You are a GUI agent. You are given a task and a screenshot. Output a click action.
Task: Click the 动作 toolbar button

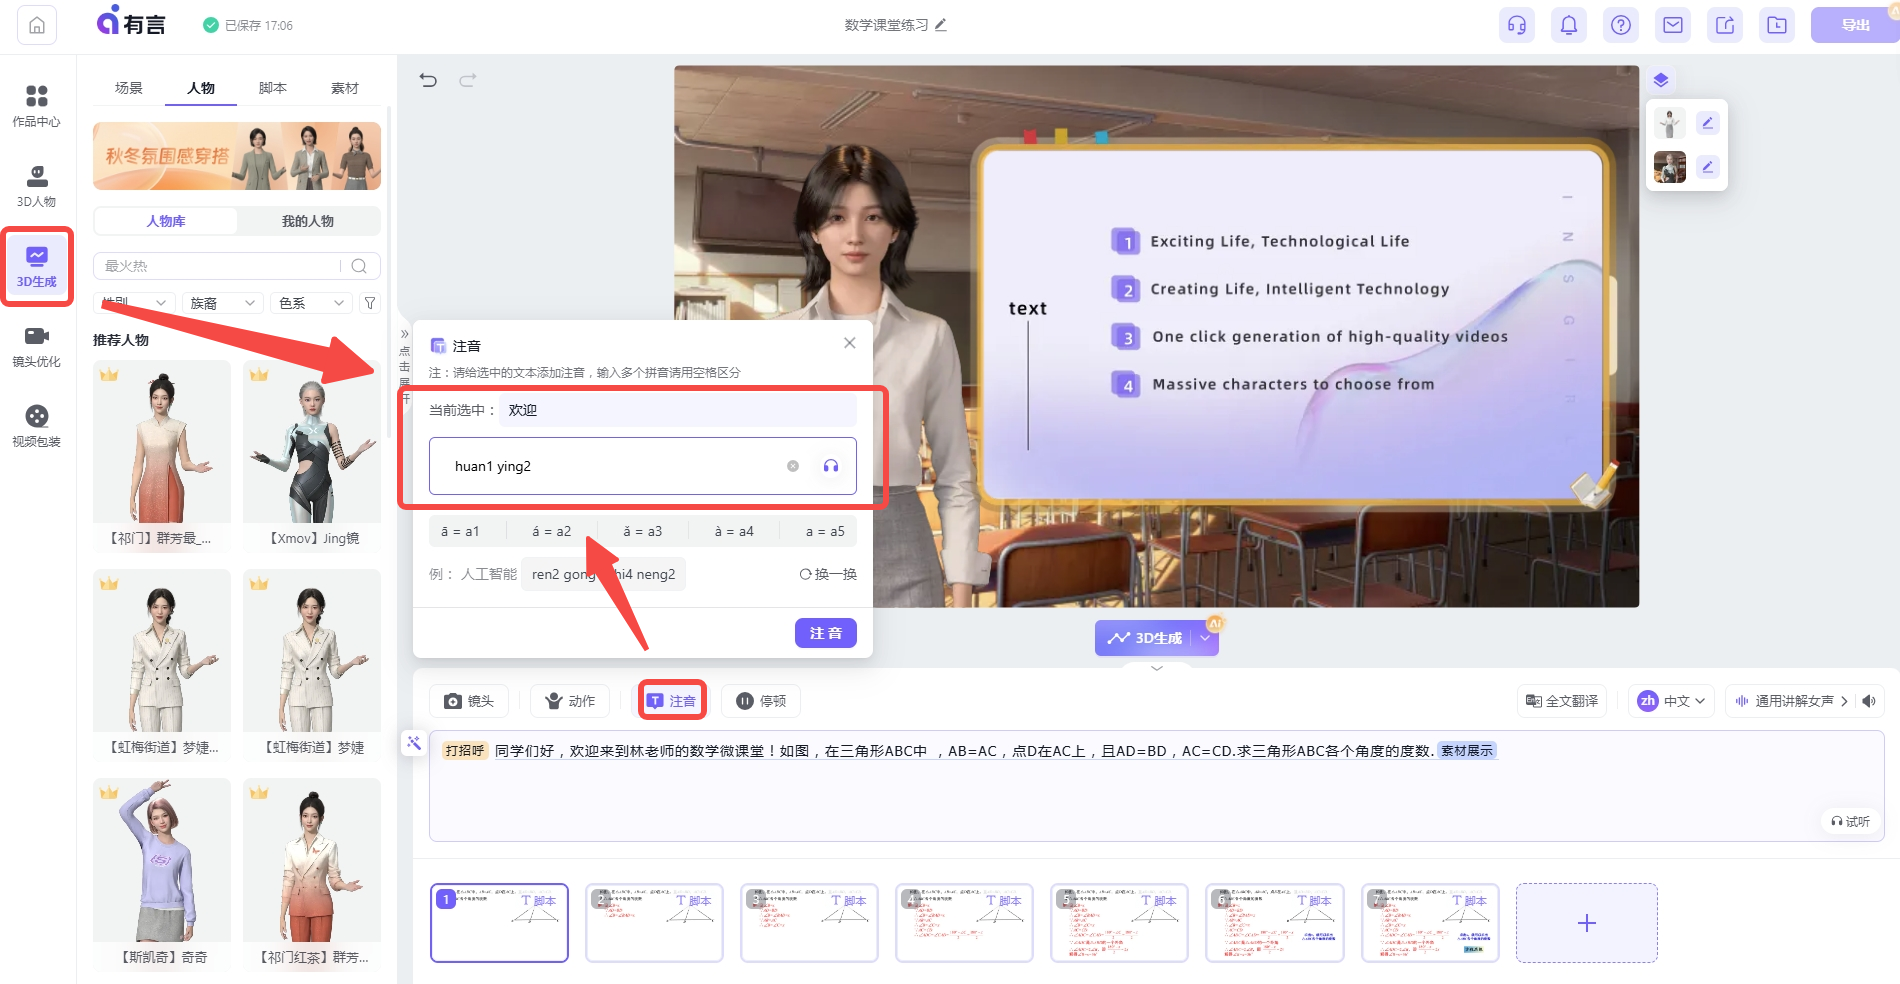570,701
